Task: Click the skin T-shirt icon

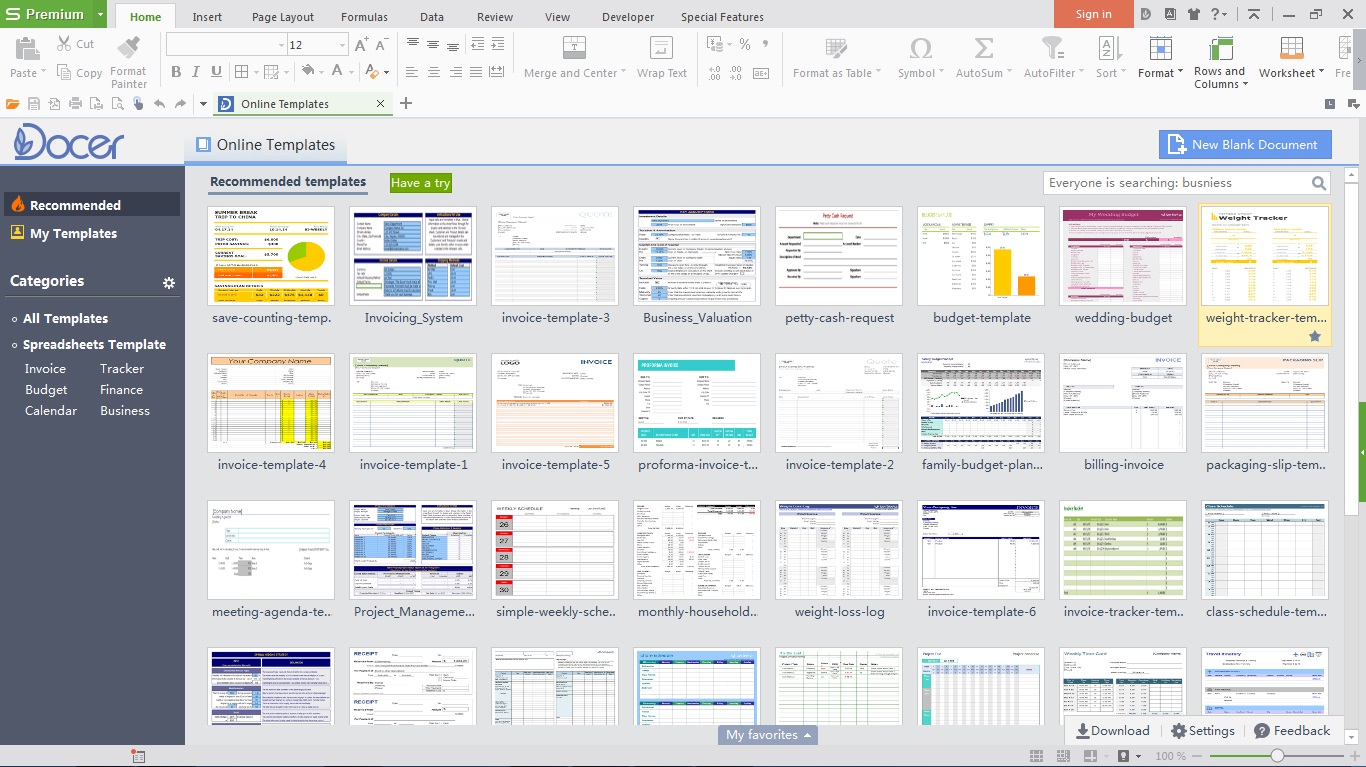Action: click(1194, 14)
